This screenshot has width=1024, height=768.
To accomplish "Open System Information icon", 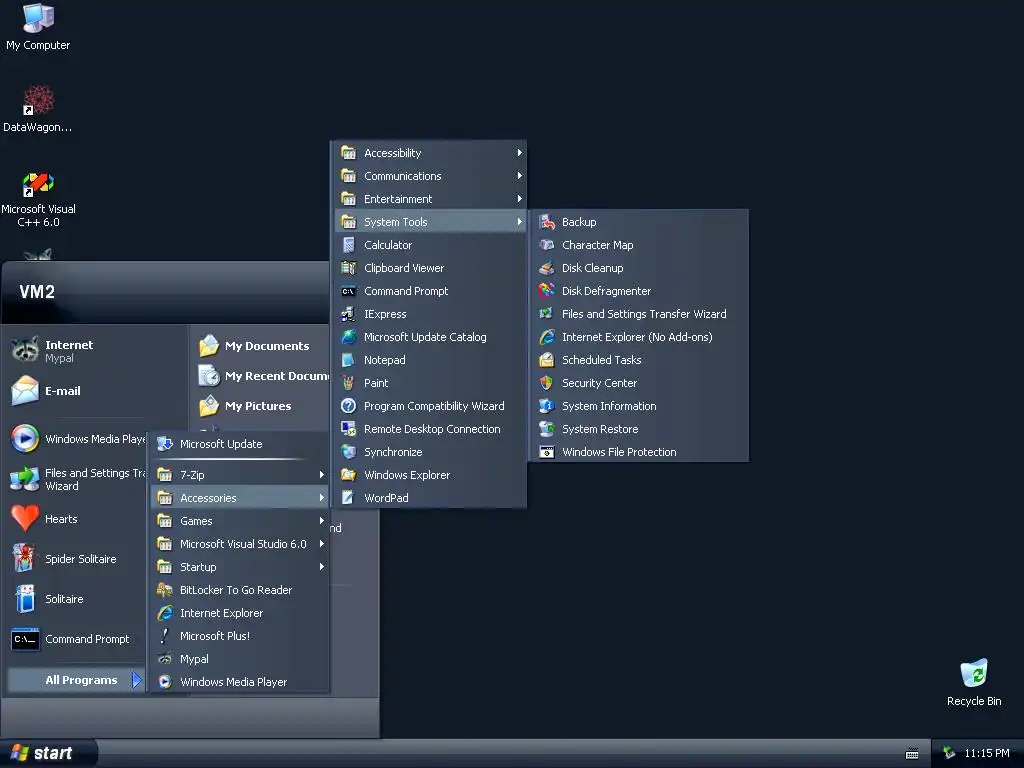I will click(547, 406).
